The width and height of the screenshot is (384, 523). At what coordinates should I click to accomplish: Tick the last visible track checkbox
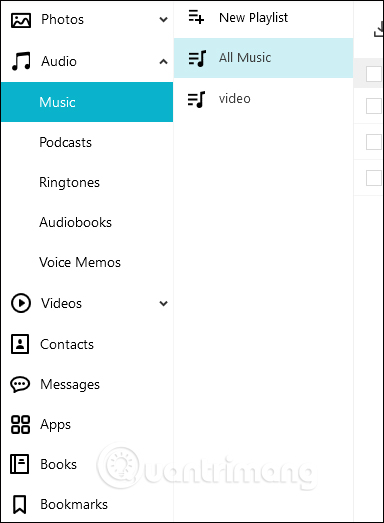(x=374, y=178)
